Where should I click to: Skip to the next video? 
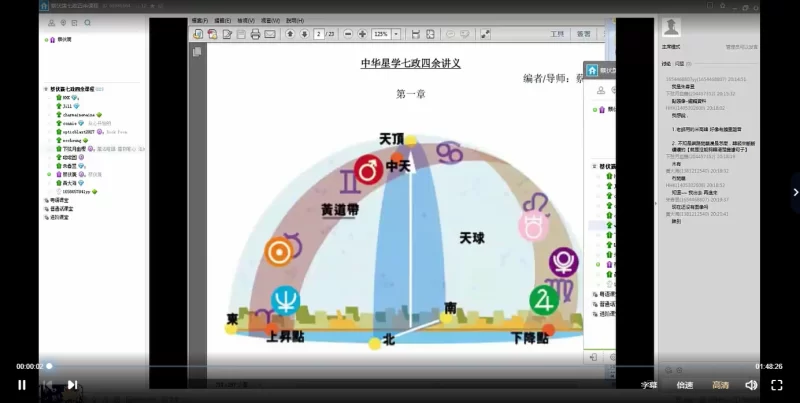(72, 384)
